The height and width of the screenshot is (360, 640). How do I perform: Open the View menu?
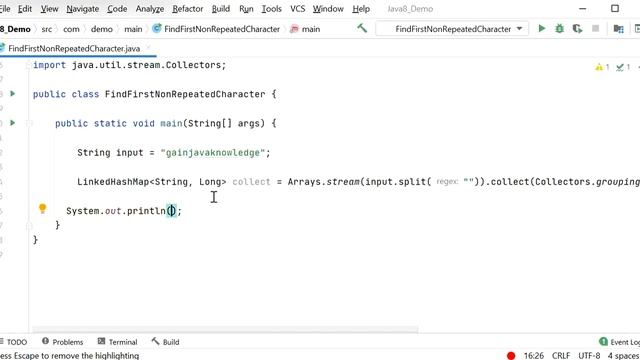[49, 9]
